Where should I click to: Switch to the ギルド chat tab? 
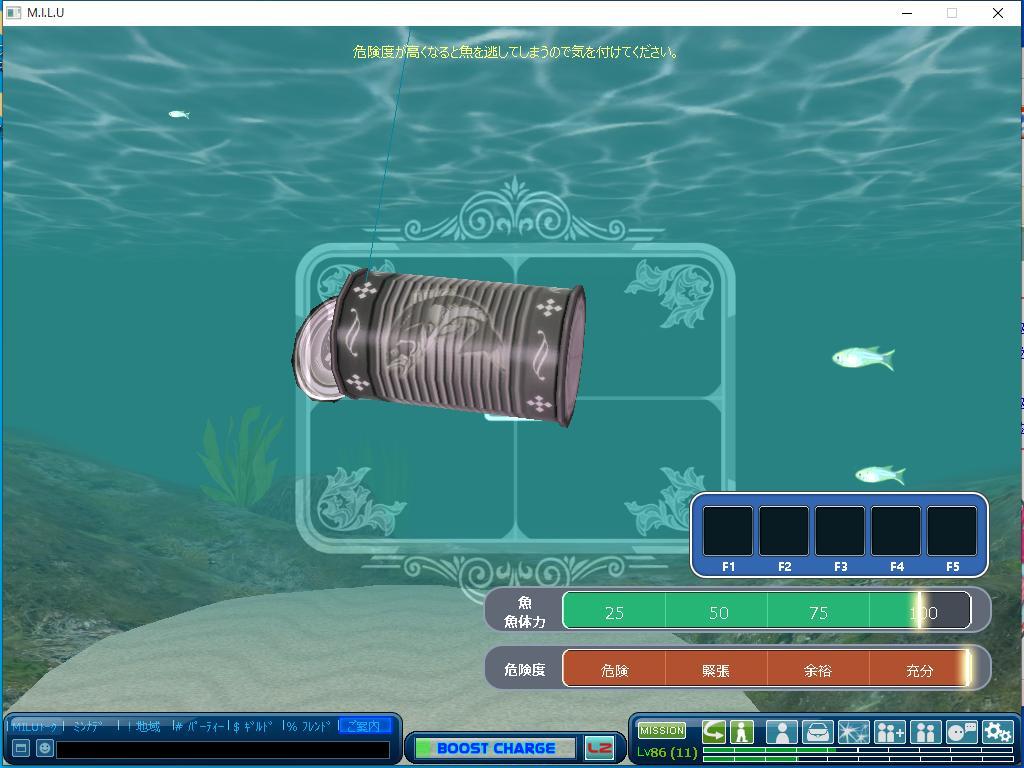tap(256, 726)
